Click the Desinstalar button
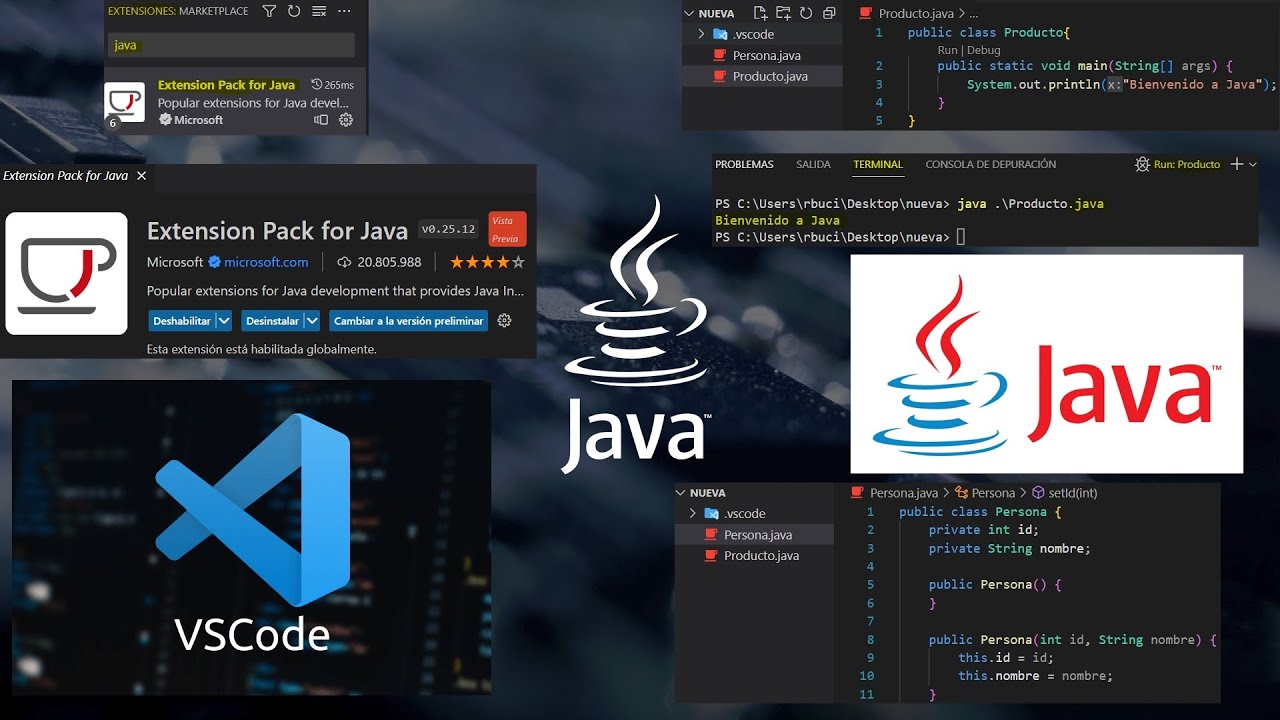Viewport: 1280px width, 720px height. click(x=272, y=321)
